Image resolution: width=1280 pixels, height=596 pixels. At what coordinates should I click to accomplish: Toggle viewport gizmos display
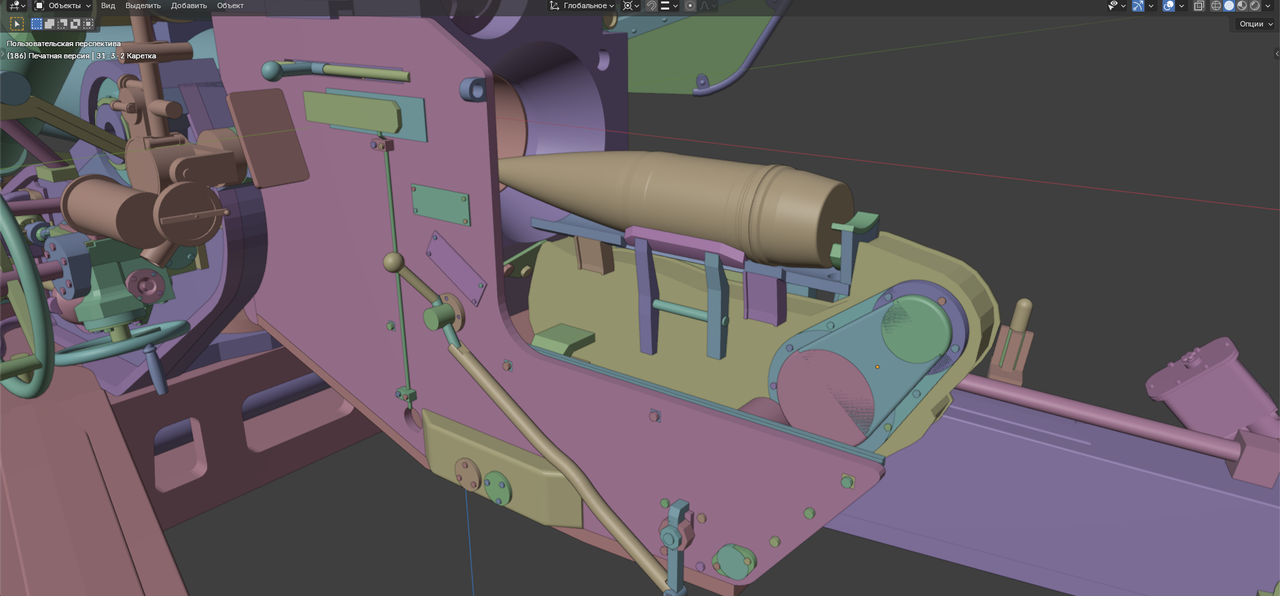1138,6
